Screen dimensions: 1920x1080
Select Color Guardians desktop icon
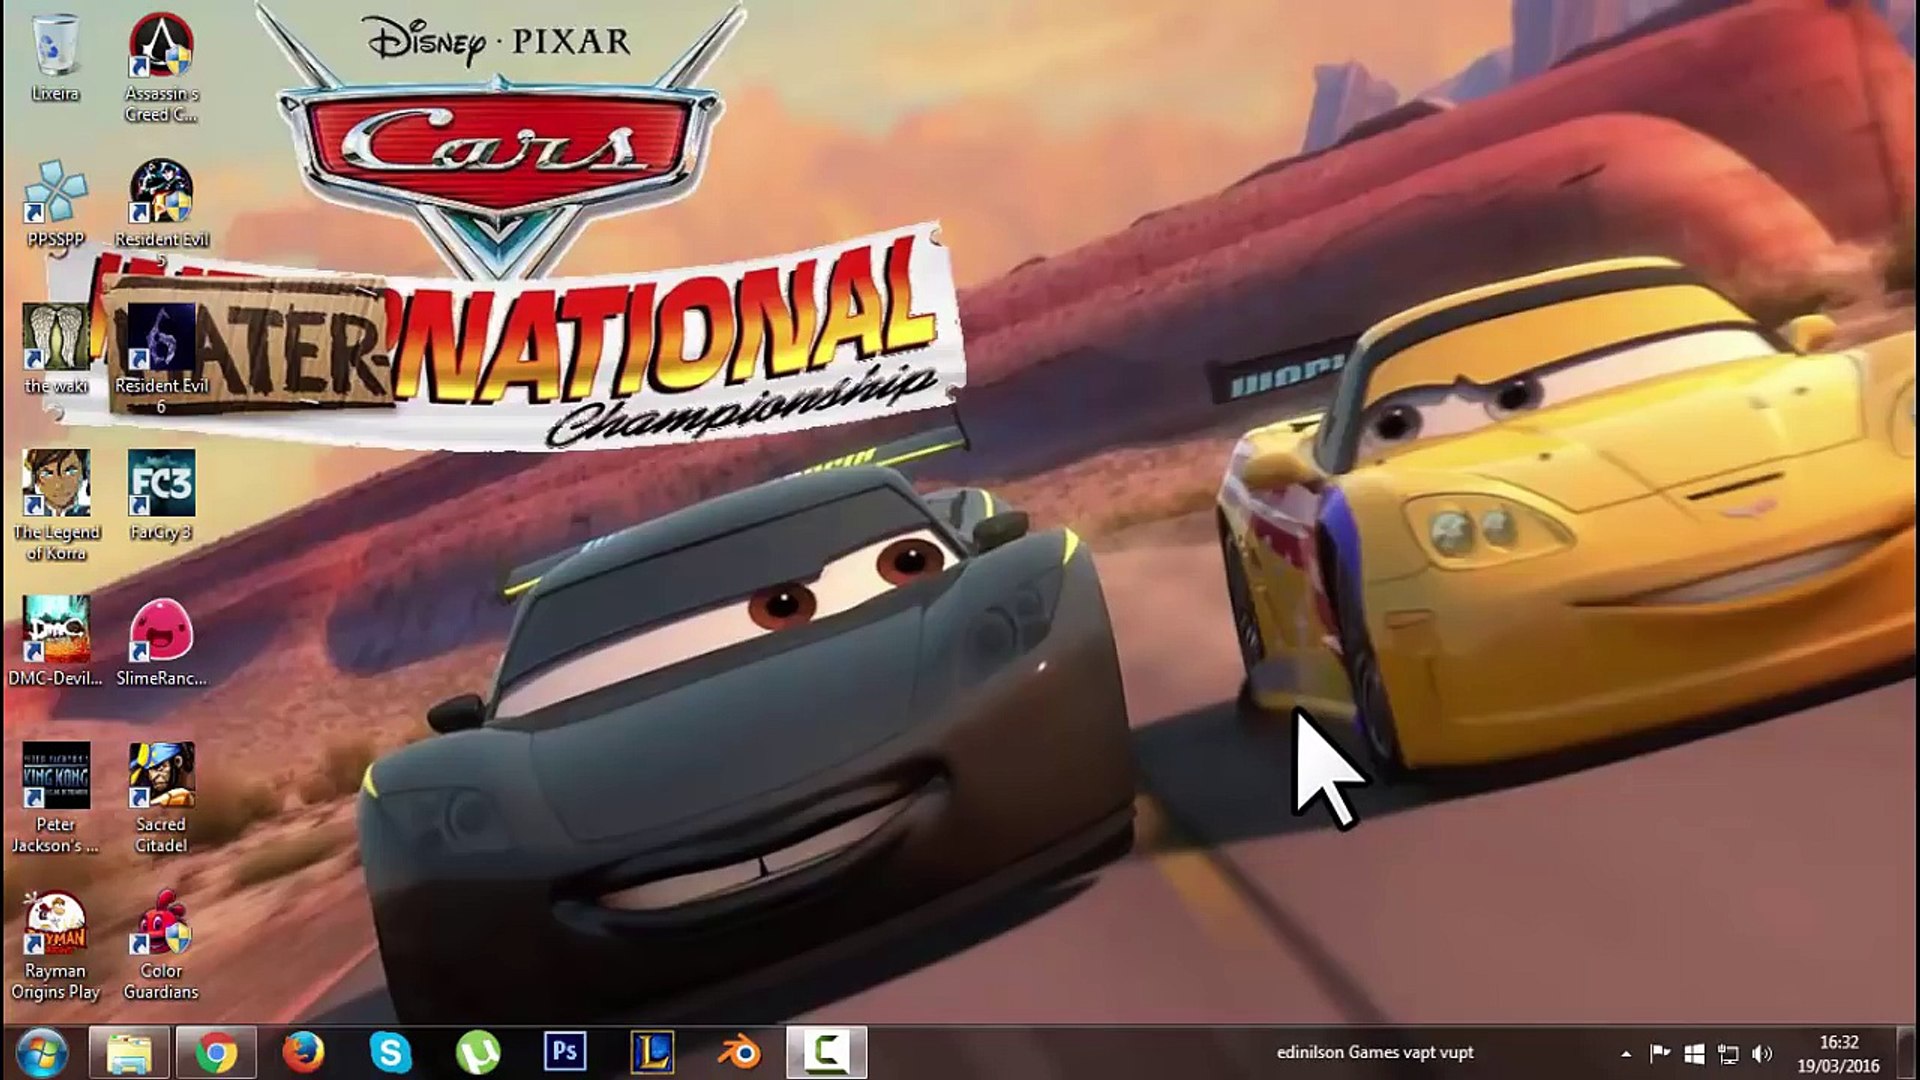point(161,922)
